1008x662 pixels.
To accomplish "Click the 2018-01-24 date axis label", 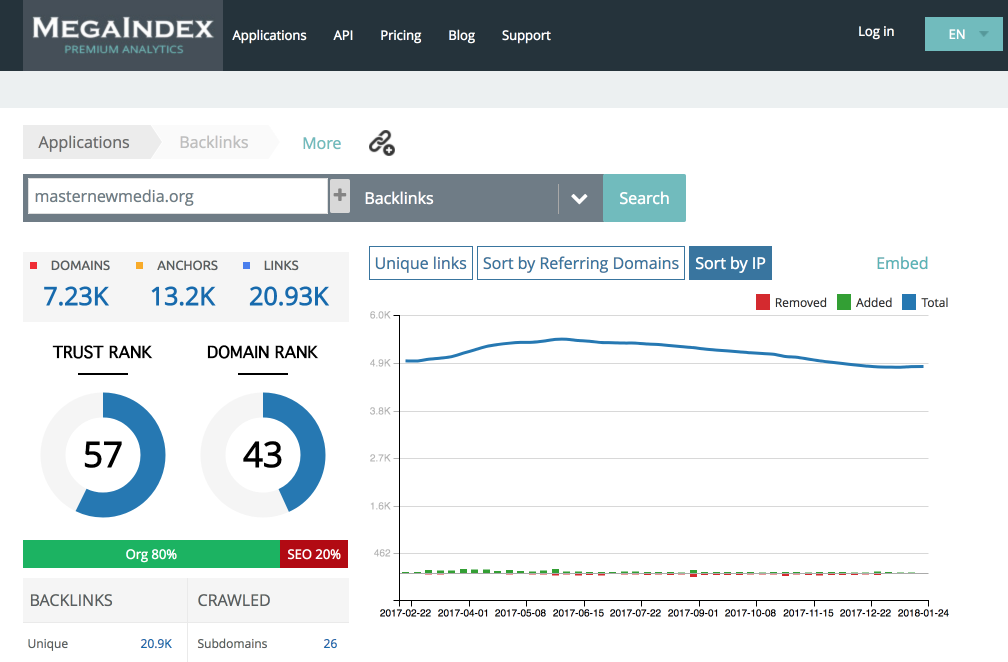I will click(923, 613).
